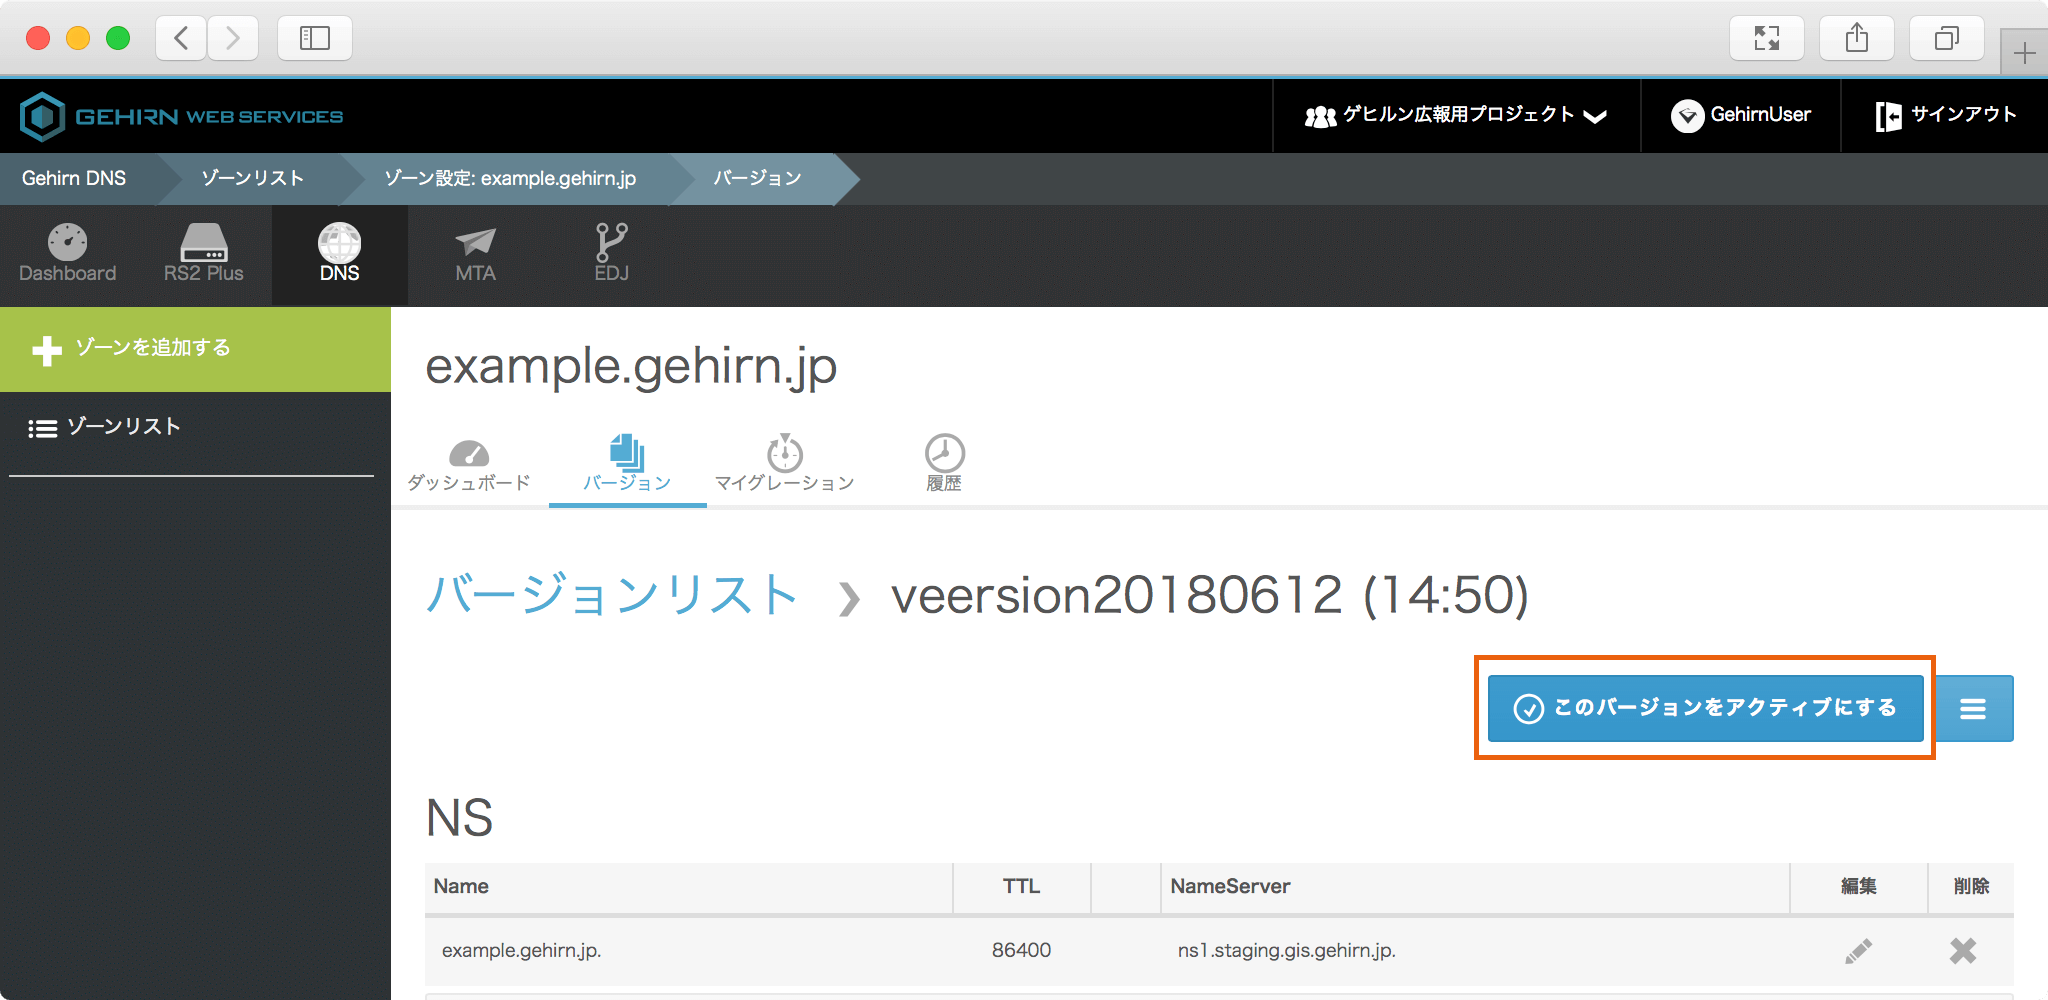Click the edit pencil for example.gehirn.jp. record
Viewport: 2048px width, 1000px height.
(x=1858, y=951)
